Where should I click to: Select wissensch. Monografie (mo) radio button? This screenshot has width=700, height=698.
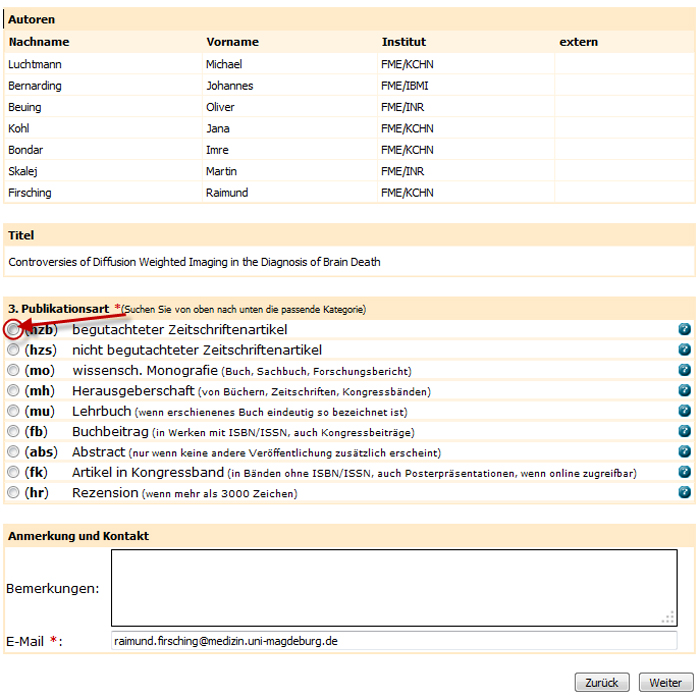pos(13,370)
